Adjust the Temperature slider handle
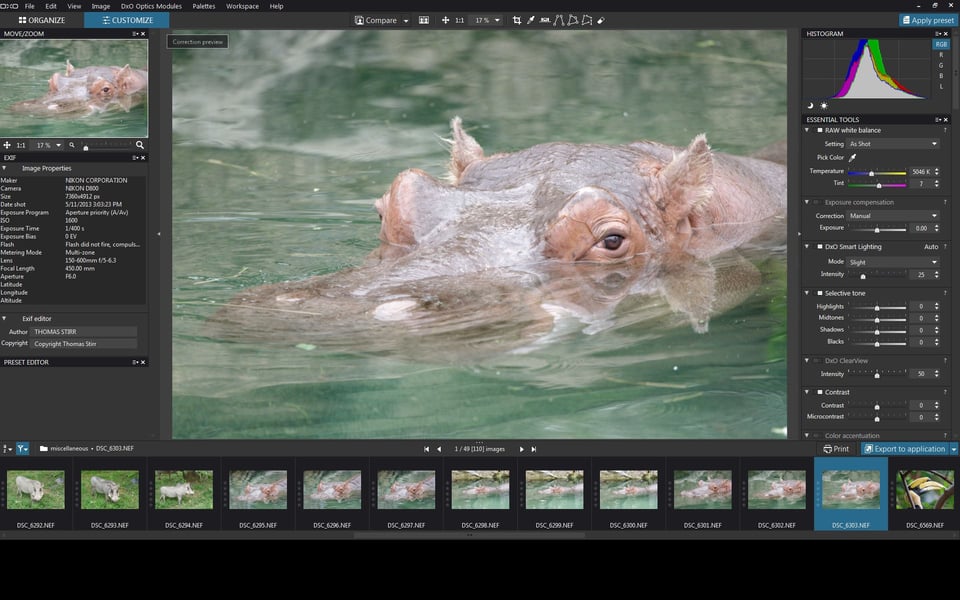The height and width of the screenshot is (600, 960). tap(871, 174)
